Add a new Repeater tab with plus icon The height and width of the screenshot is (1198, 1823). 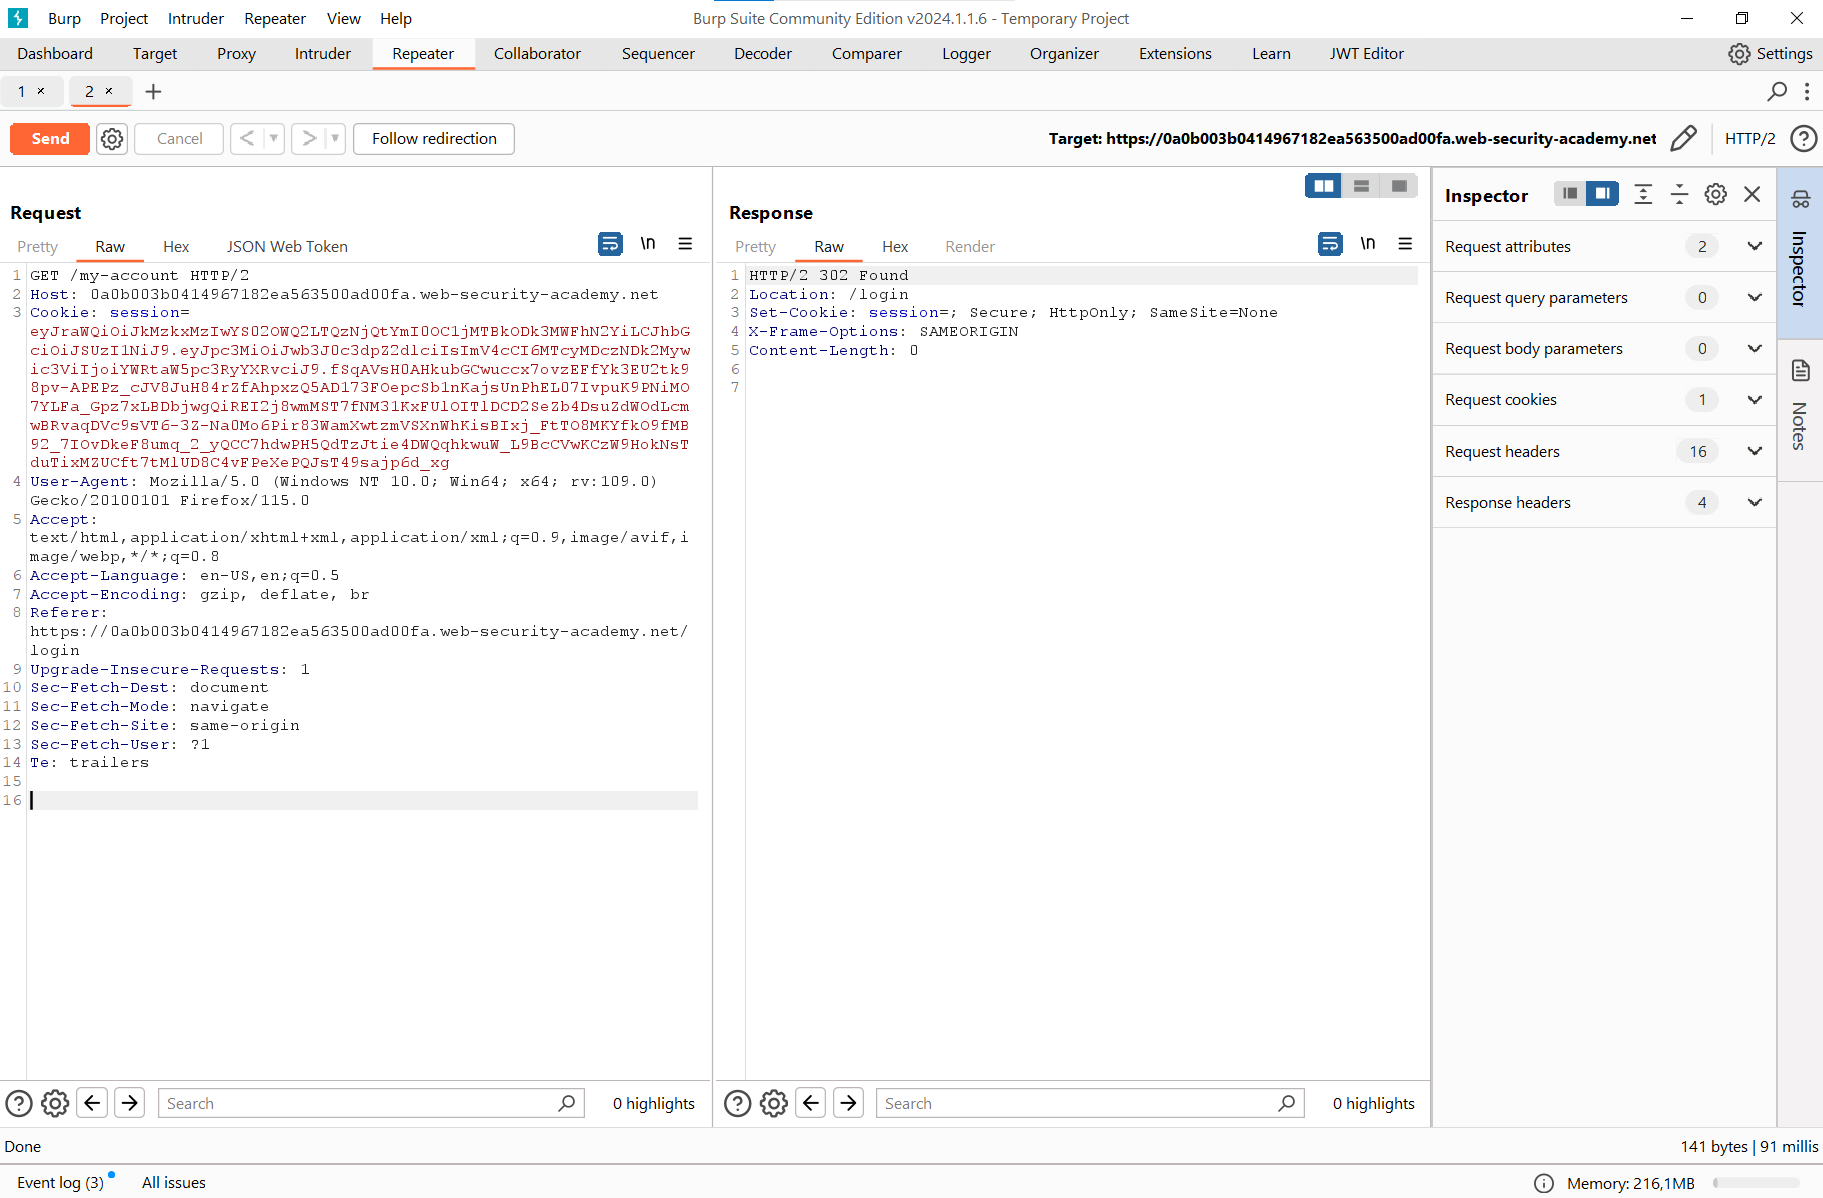coord(153,92)
